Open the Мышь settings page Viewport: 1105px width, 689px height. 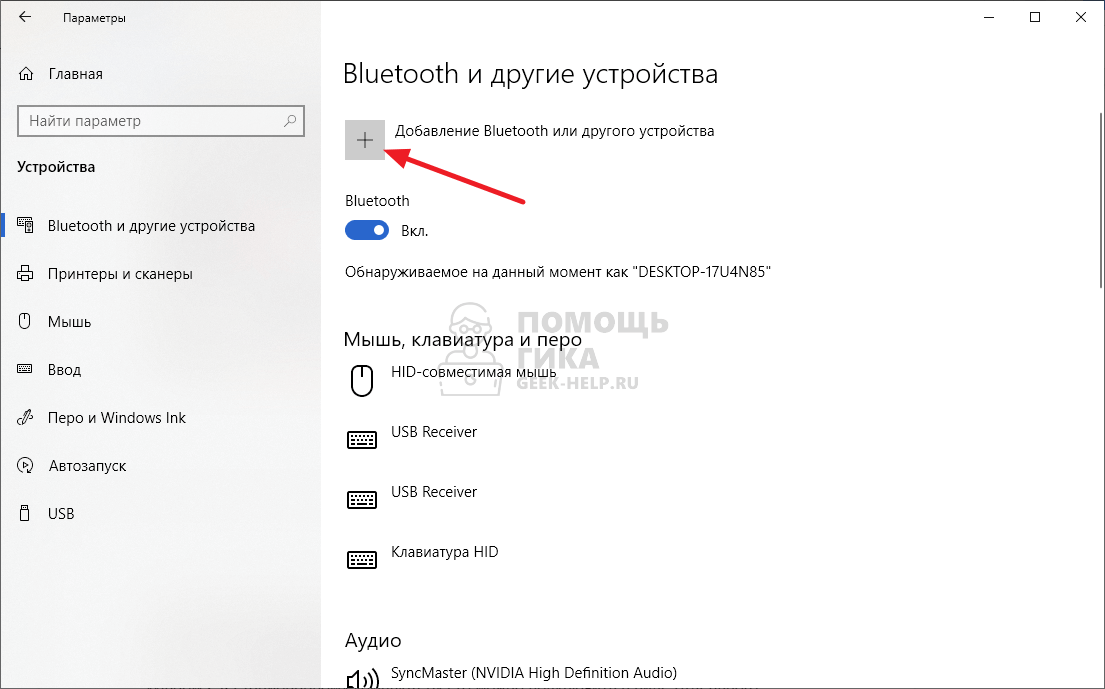point(69,322)
